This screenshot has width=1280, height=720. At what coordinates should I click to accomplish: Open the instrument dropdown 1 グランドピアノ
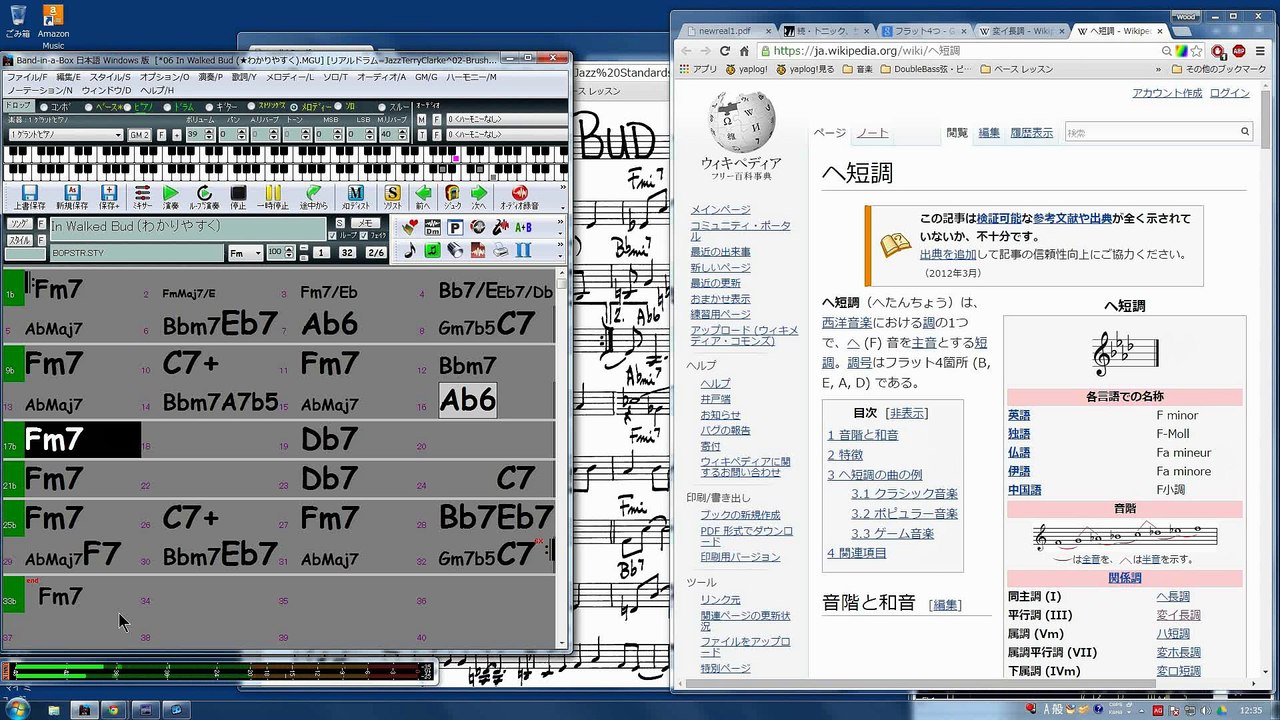click(66, 135)
